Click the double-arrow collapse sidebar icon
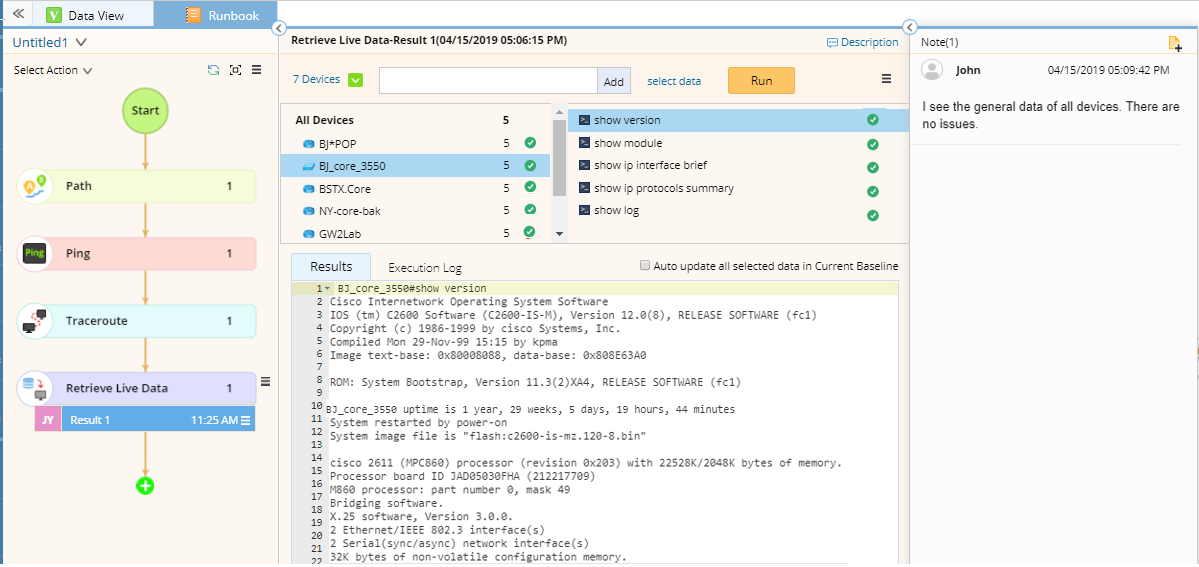The height and width of the screenshot is (567, 1199). point(17,14)
